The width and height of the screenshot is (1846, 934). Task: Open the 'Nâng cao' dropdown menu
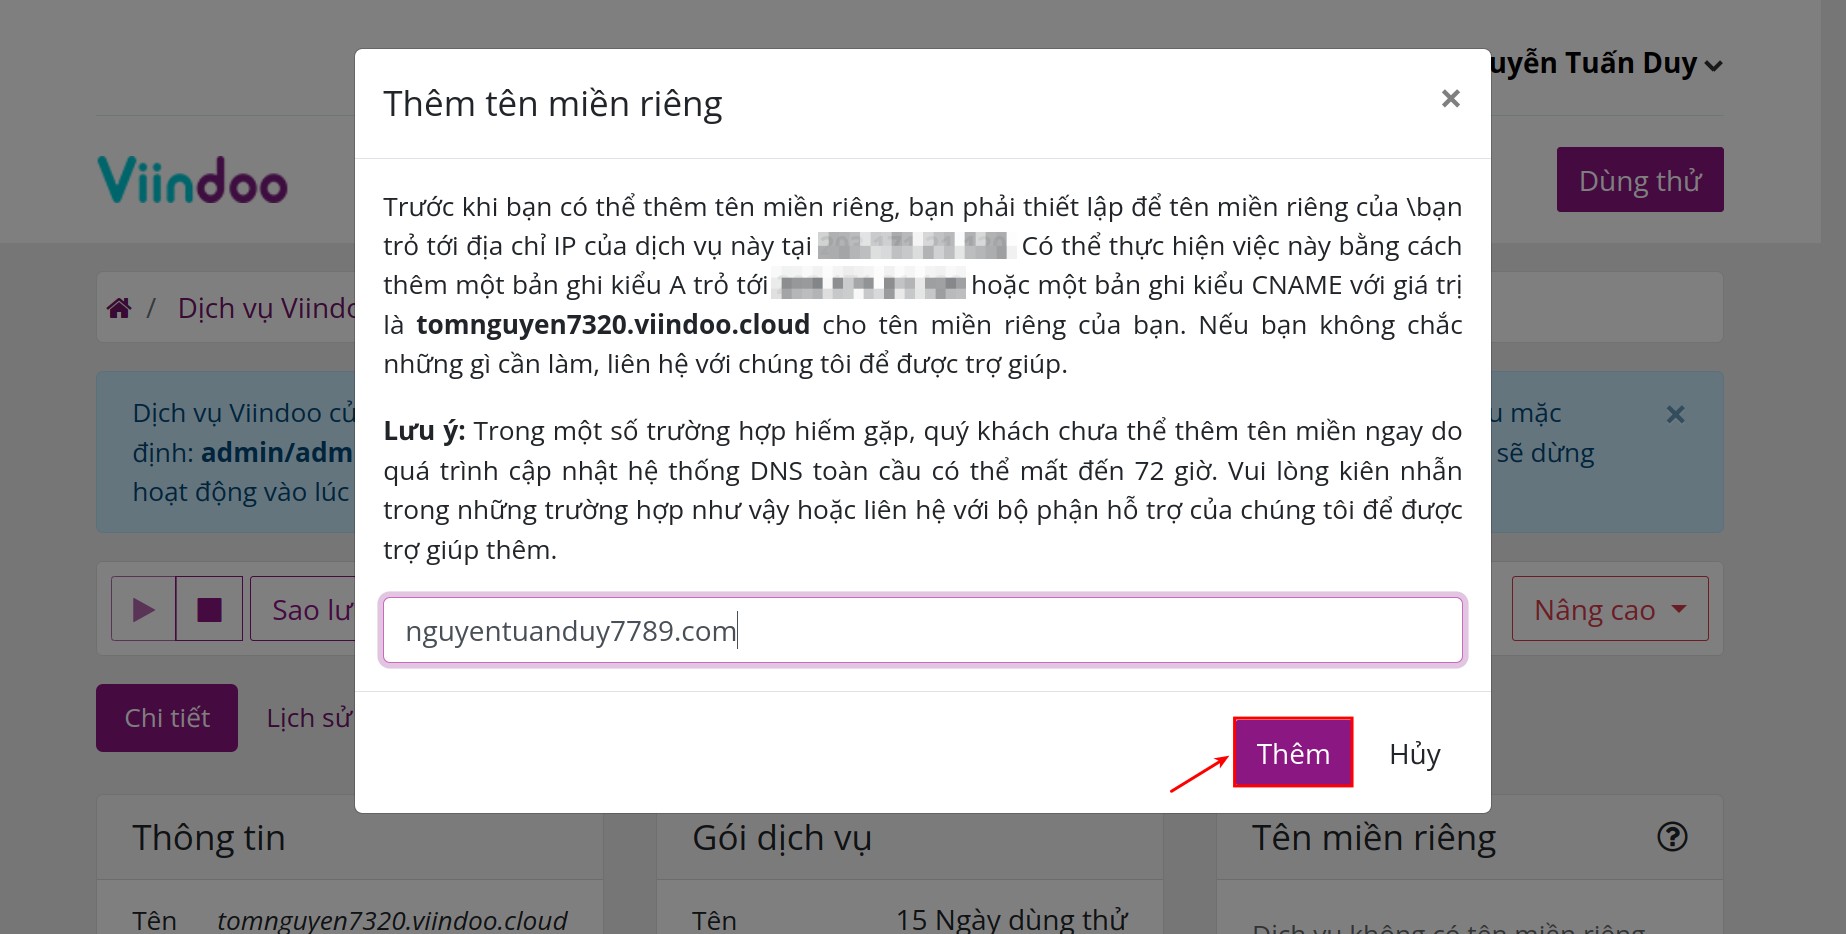coord(1609,608)
